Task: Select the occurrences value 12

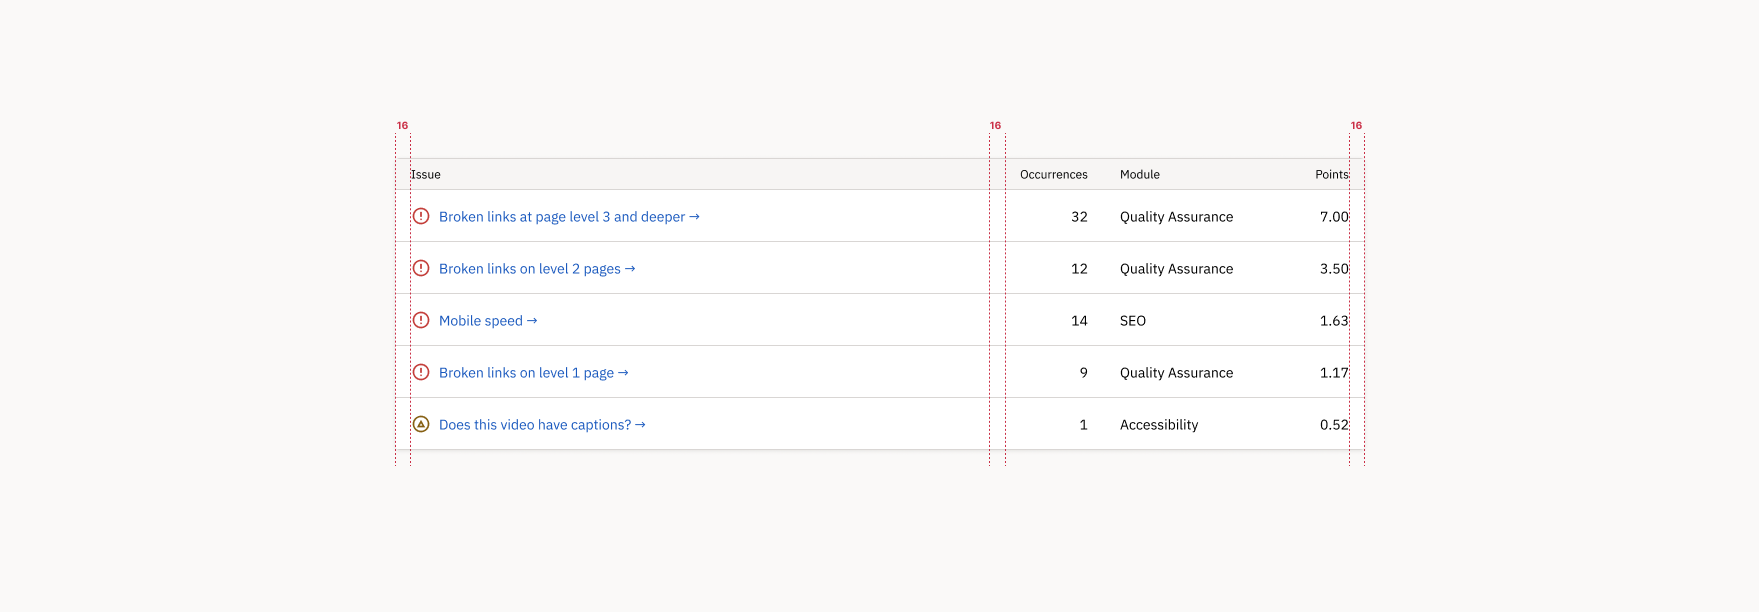Action: click(1079, 269)
